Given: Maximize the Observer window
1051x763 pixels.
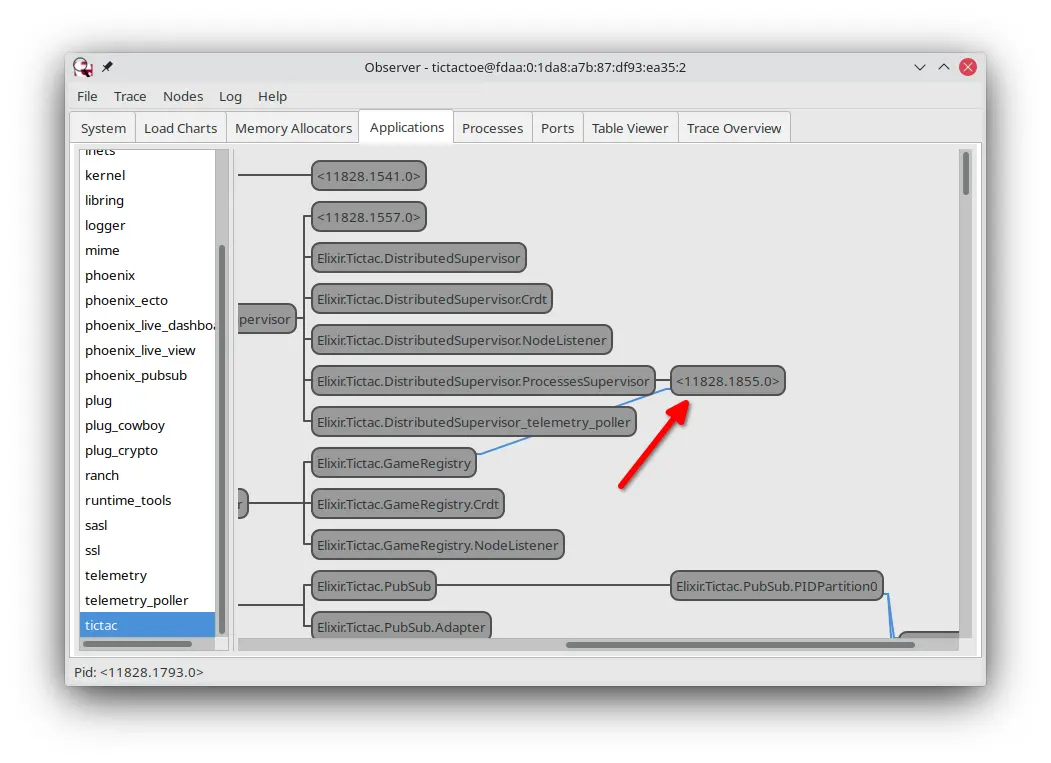Looking at the screenshot, I should tap(943, 67).
